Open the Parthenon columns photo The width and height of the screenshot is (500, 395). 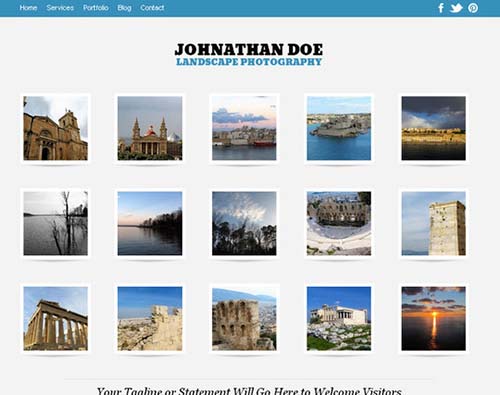pos(56,318)
